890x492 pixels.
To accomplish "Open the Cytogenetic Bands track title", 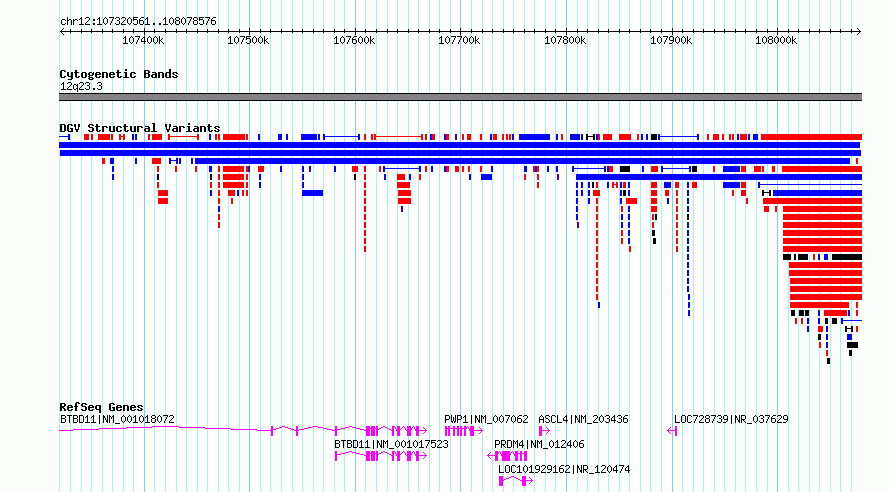I will (x=119, y=74).
